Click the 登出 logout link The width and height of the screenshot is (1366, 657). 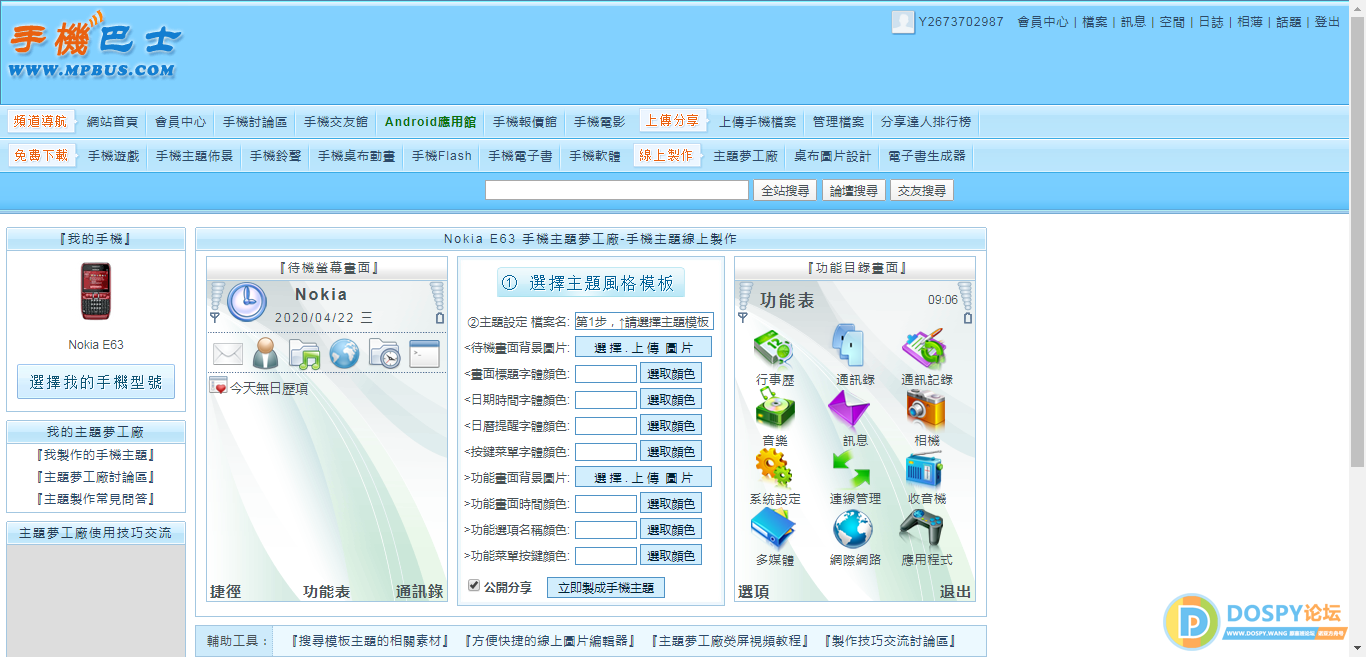pos(1327,22)
